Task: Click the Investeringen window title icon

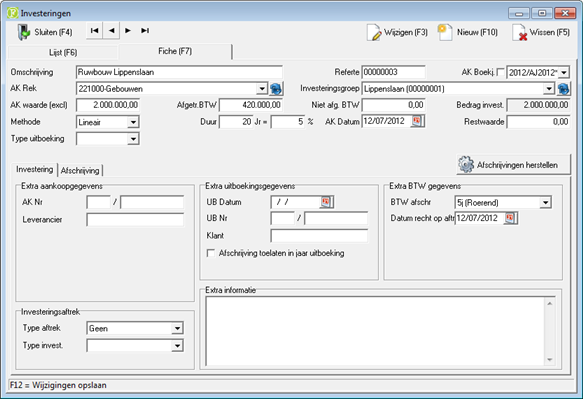Action: coord(13,13)
